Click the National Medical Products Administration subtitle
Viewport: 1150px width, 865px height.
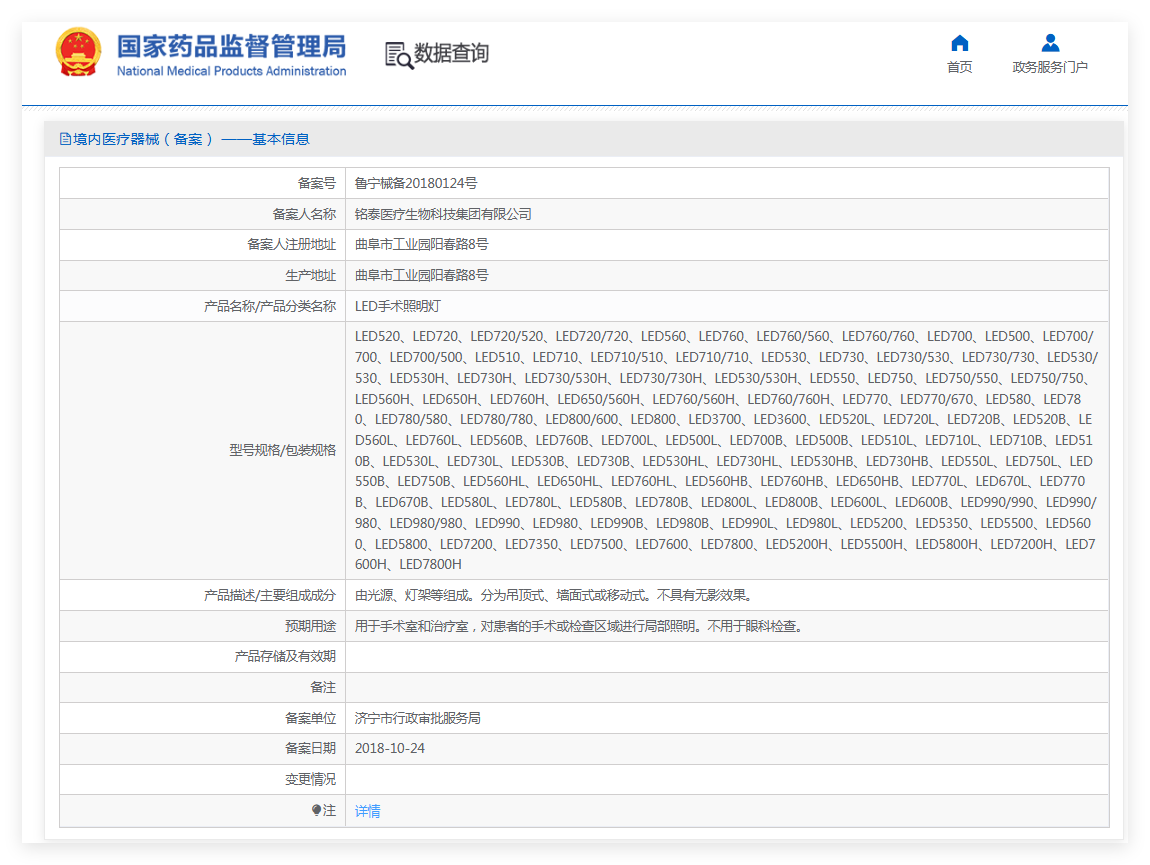coord(231,71)
